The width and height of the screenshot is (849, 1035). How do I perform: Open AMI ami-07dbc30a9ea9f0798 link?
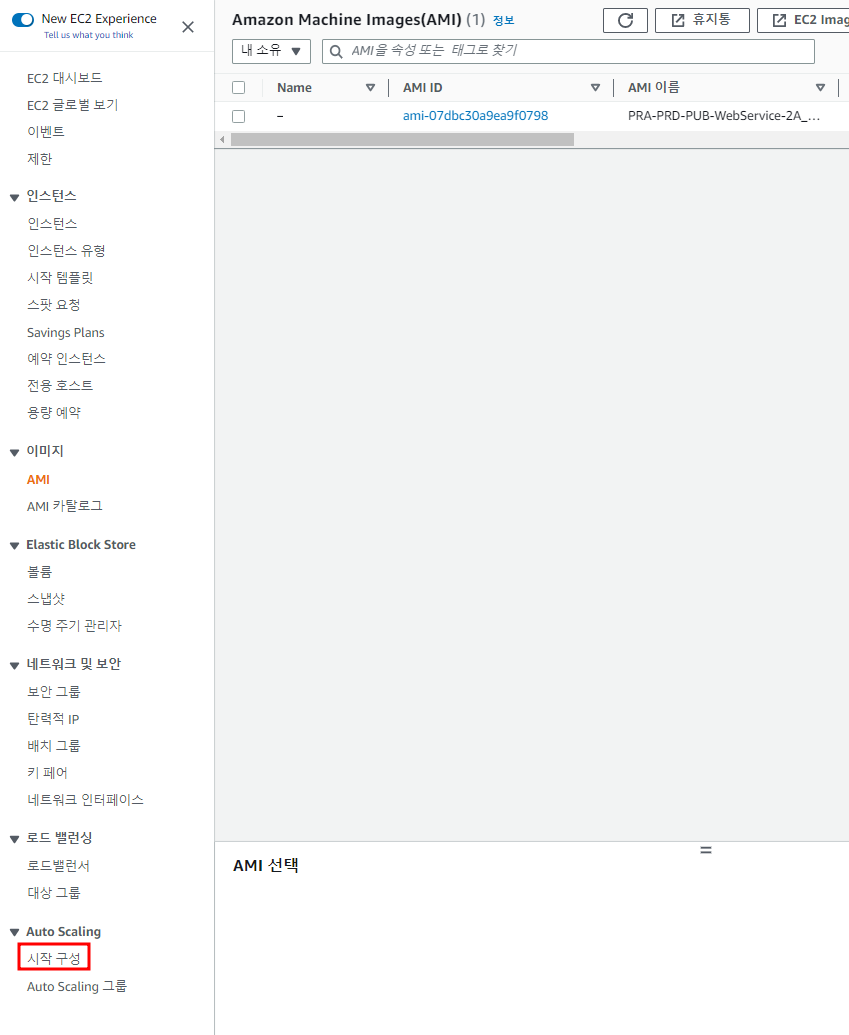pos(475,116)
